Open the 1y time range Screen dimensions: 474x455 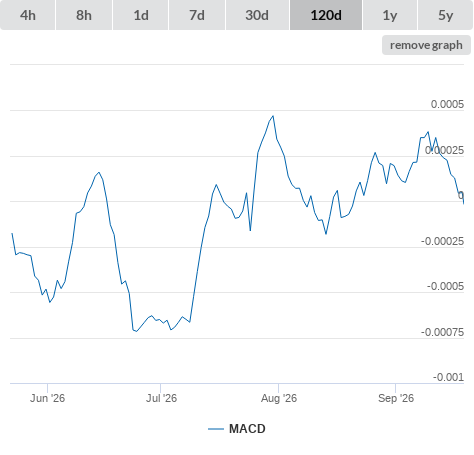click(390, 15)
